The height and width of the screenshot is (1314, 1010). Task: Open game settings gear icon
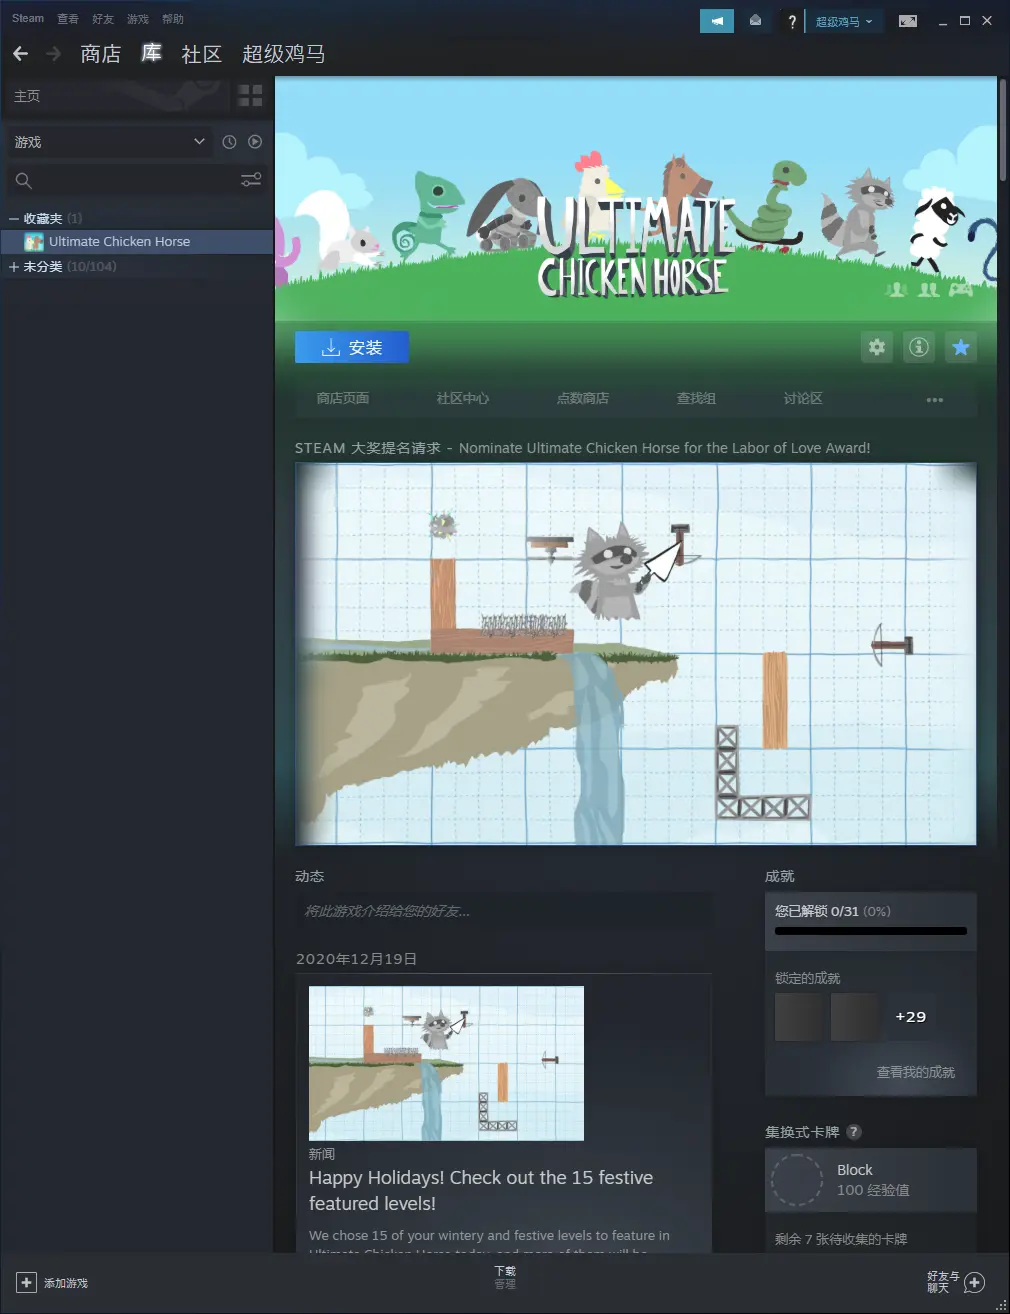(x=877, y=347)
